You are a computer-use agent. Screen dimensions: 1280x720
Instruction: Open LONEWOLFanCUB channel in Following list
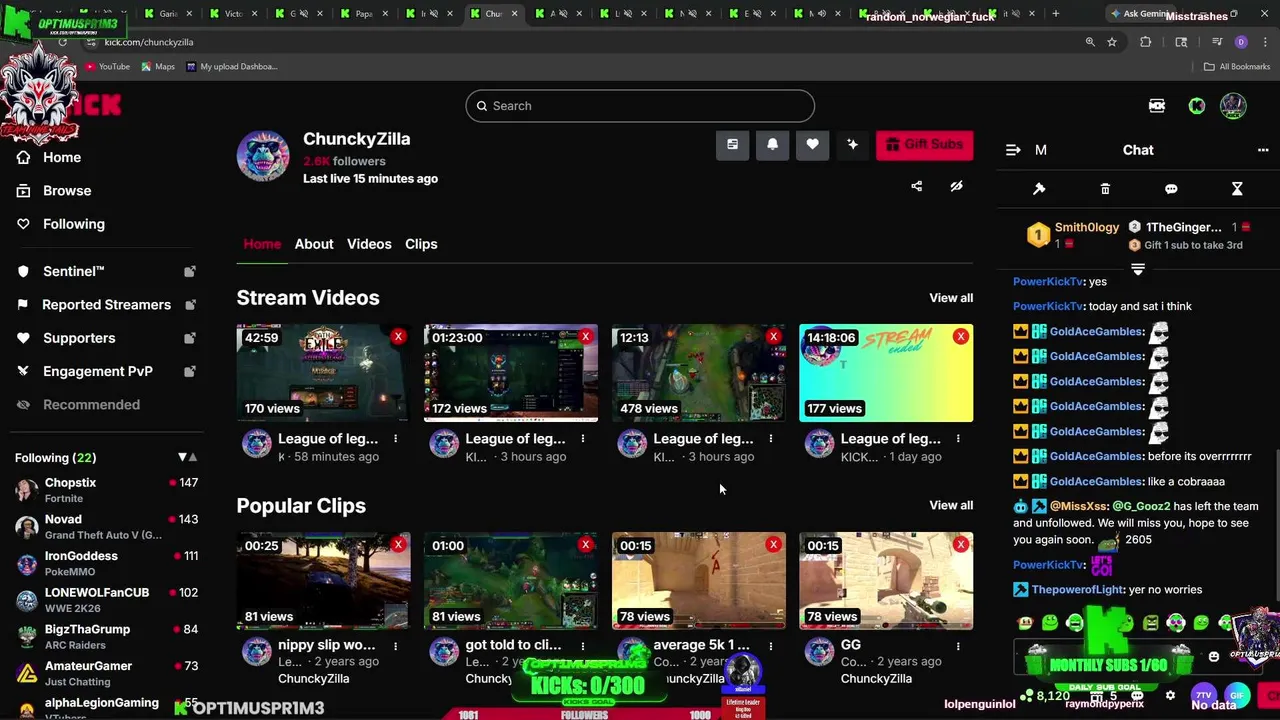click(x=105, y=600)
